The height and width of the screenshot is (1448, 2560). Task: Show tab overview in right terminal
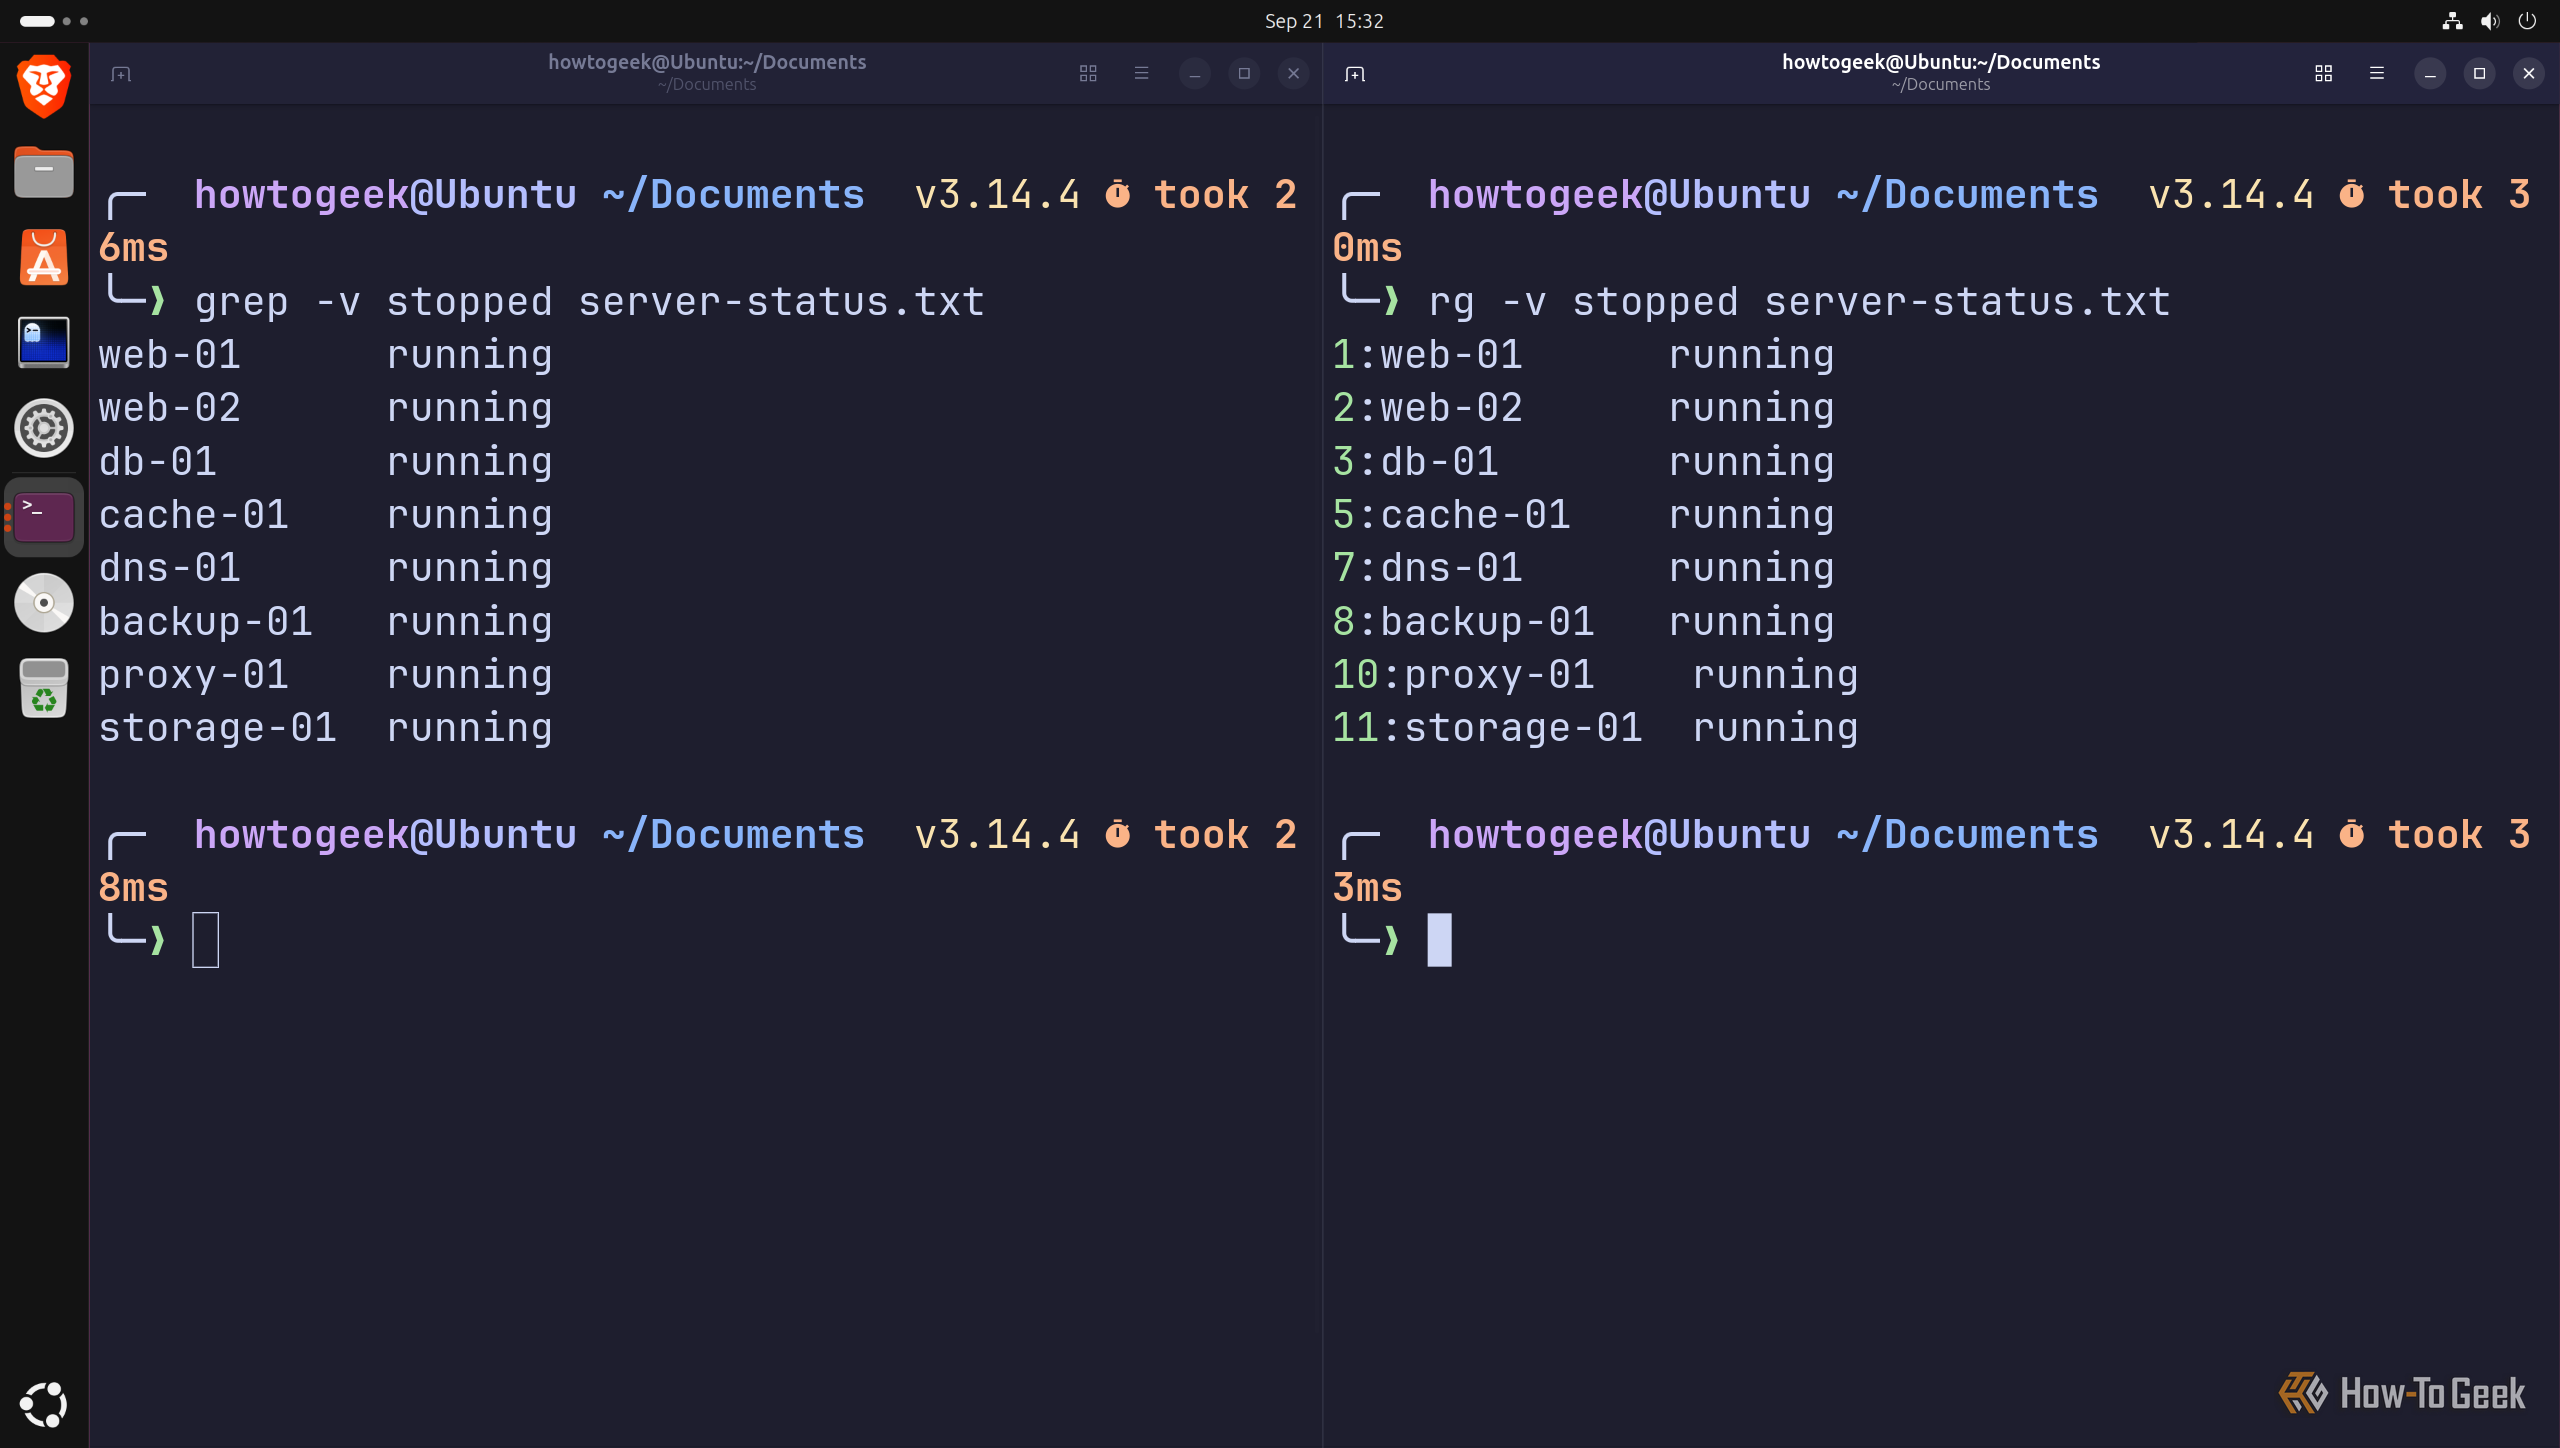click(2323, 74)
